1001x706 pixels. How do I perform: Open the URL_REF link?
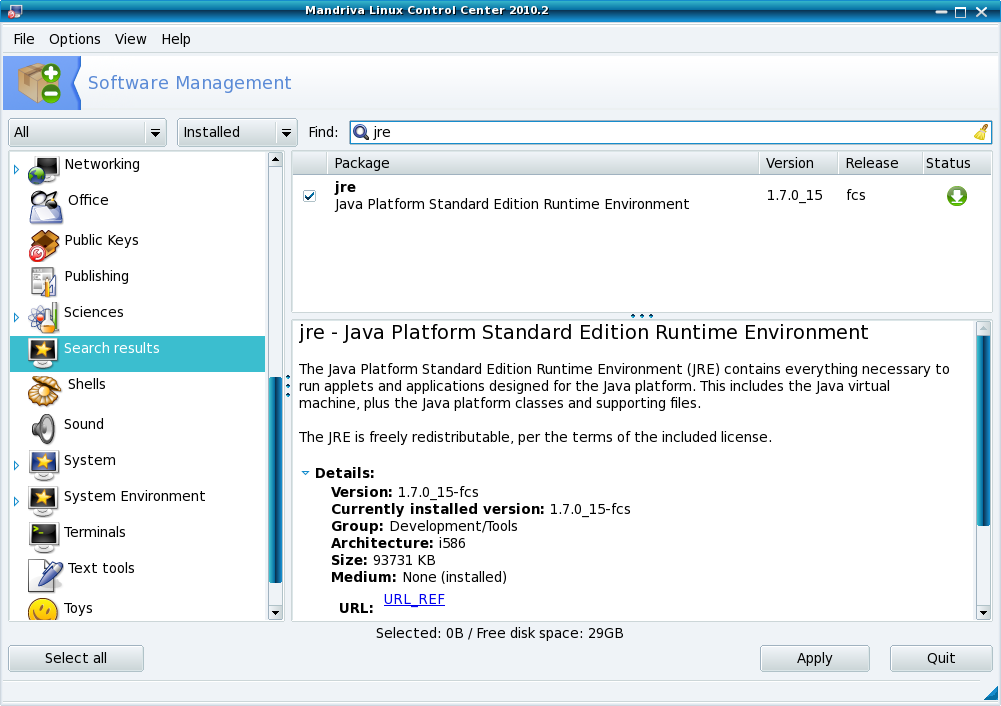tap(414, 599)
